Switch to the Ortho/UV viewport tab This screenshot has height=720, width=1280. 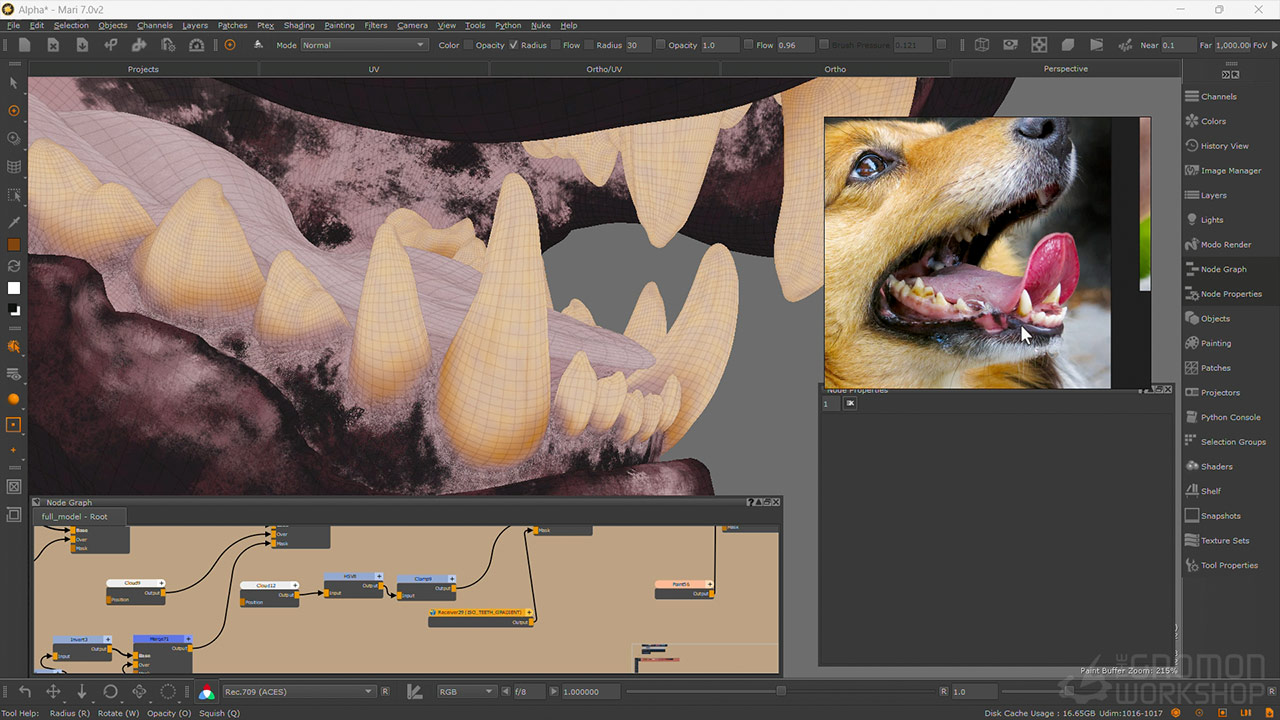pos(604,69)
